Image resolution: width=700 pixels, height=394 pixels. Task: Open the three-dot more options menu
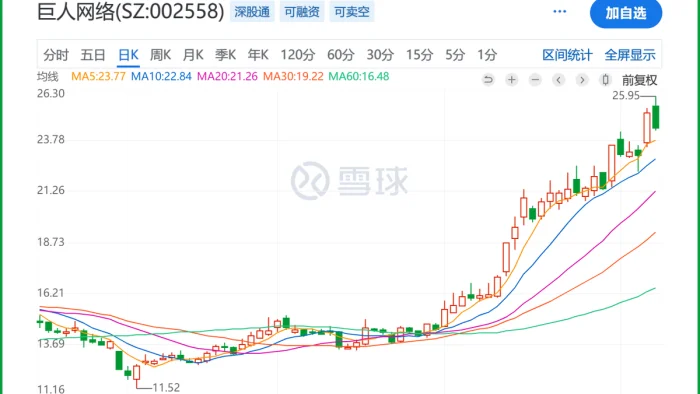tap(560, 12)
